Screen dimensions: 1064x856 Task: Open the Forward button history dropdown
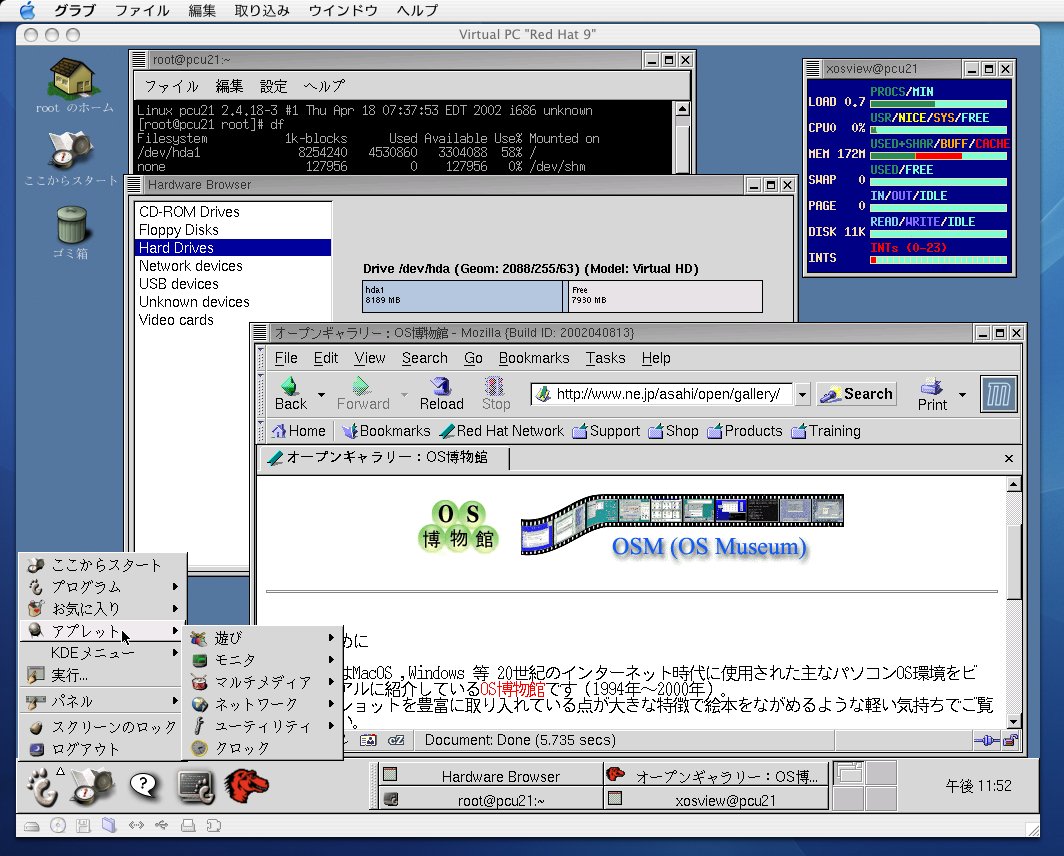coord(404,394)
